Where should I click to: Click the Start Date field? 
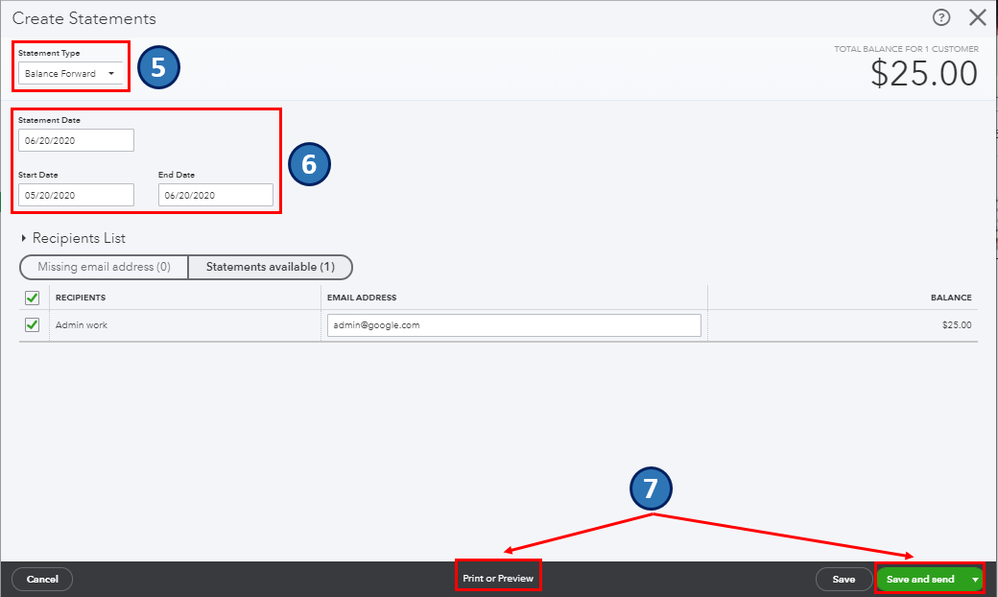tap(76, 195)
